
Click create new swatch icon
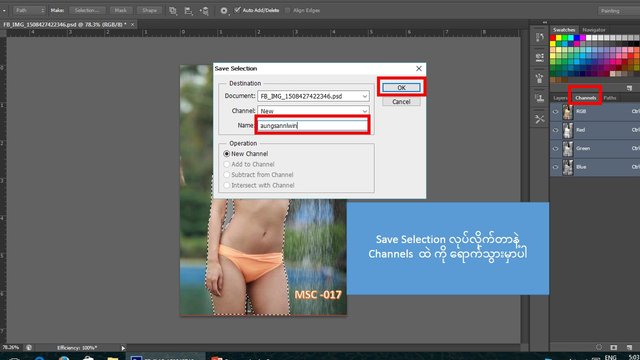629,88
